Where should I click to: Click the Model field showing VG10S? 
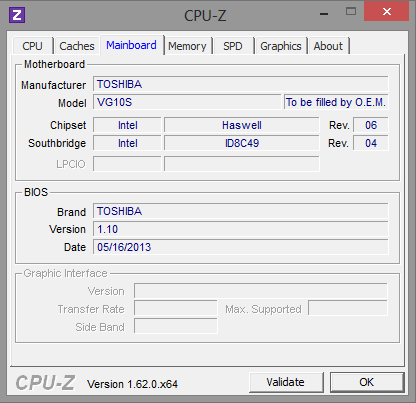[x=187, y=102]
